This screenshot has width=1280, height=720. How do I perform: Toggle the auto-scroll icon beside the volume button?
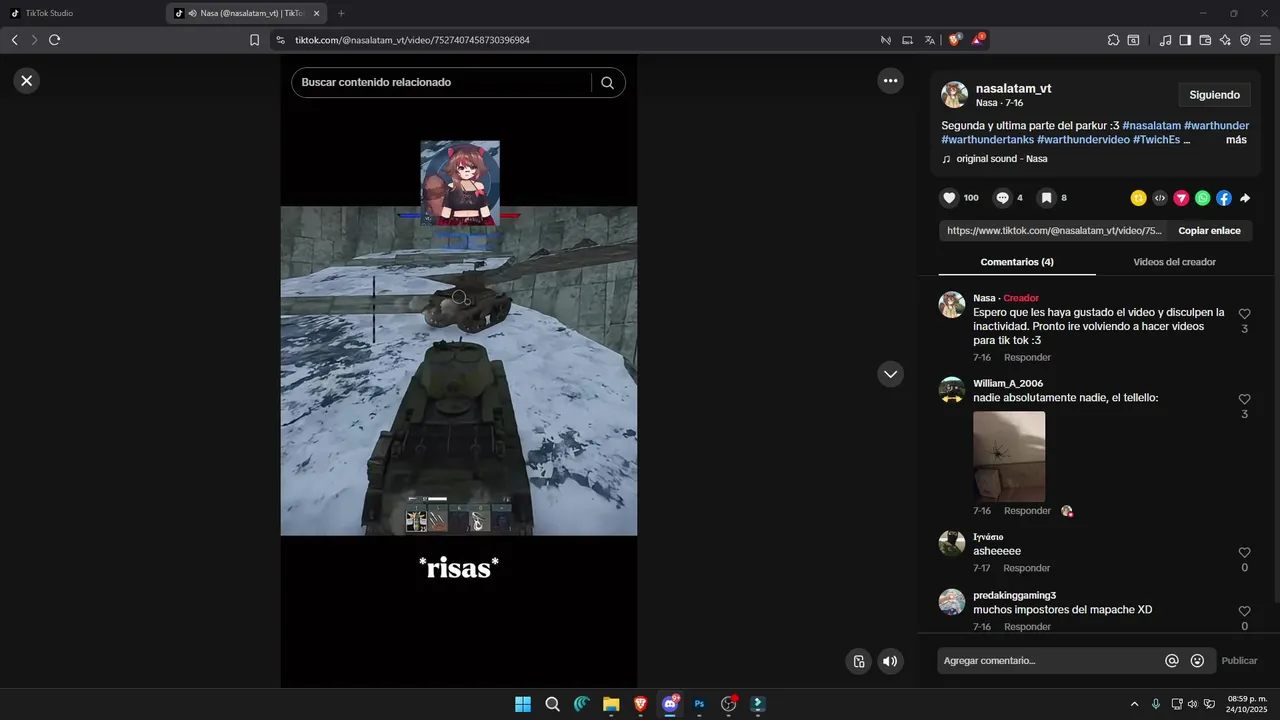pyautogui.click(x=858, y=661)
